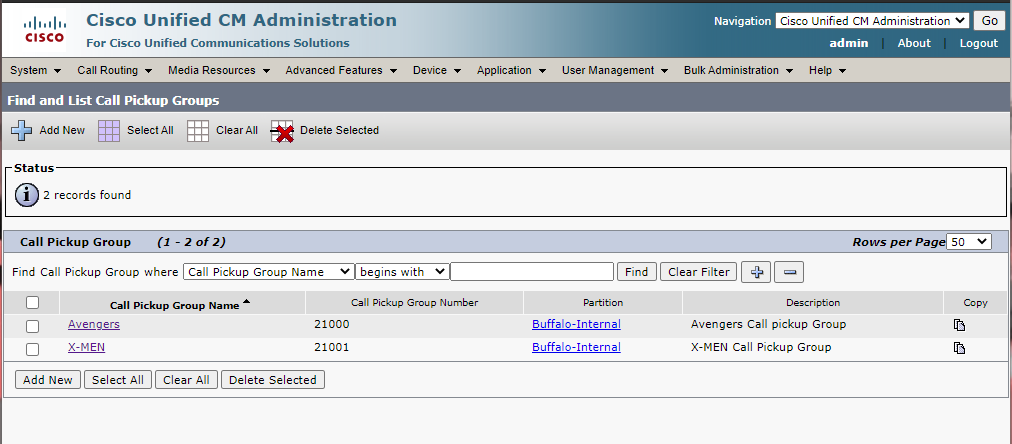Viewport: 1012px width, 444px height.
Task: Click the number 21001 cell
Action: [332, 347]
